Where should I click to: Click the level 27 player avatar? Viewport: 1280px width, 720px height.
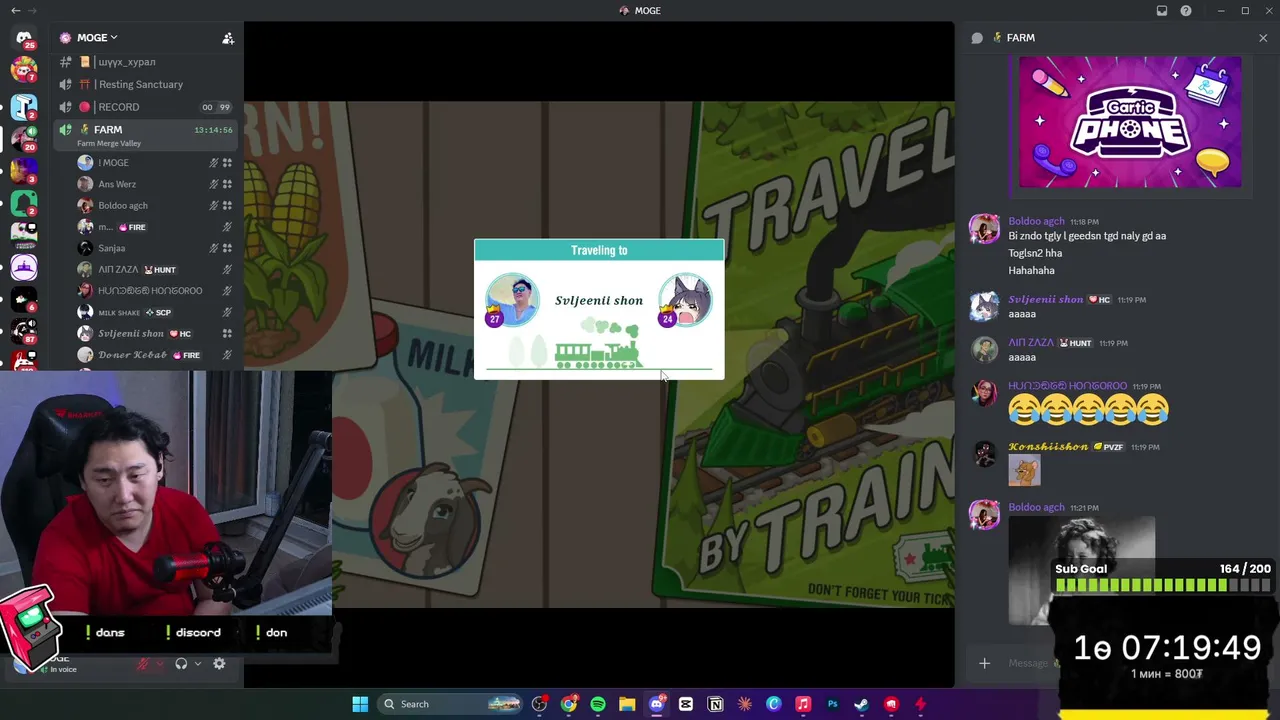tap(512, 299)
